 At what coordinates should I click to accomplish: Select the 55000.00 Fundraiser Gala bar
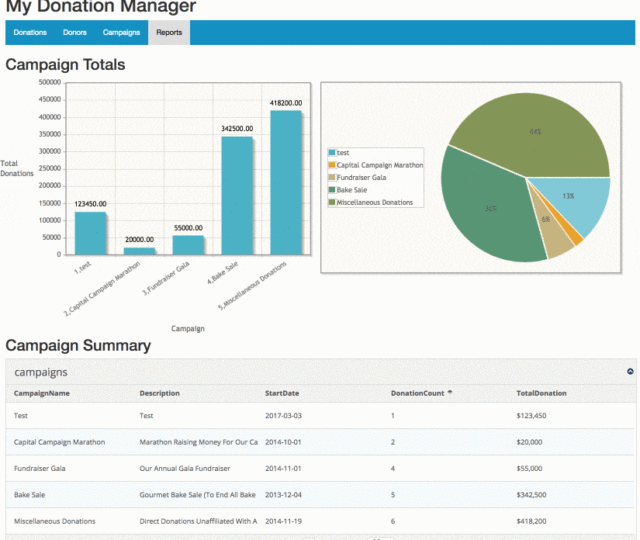pos(188,245)
